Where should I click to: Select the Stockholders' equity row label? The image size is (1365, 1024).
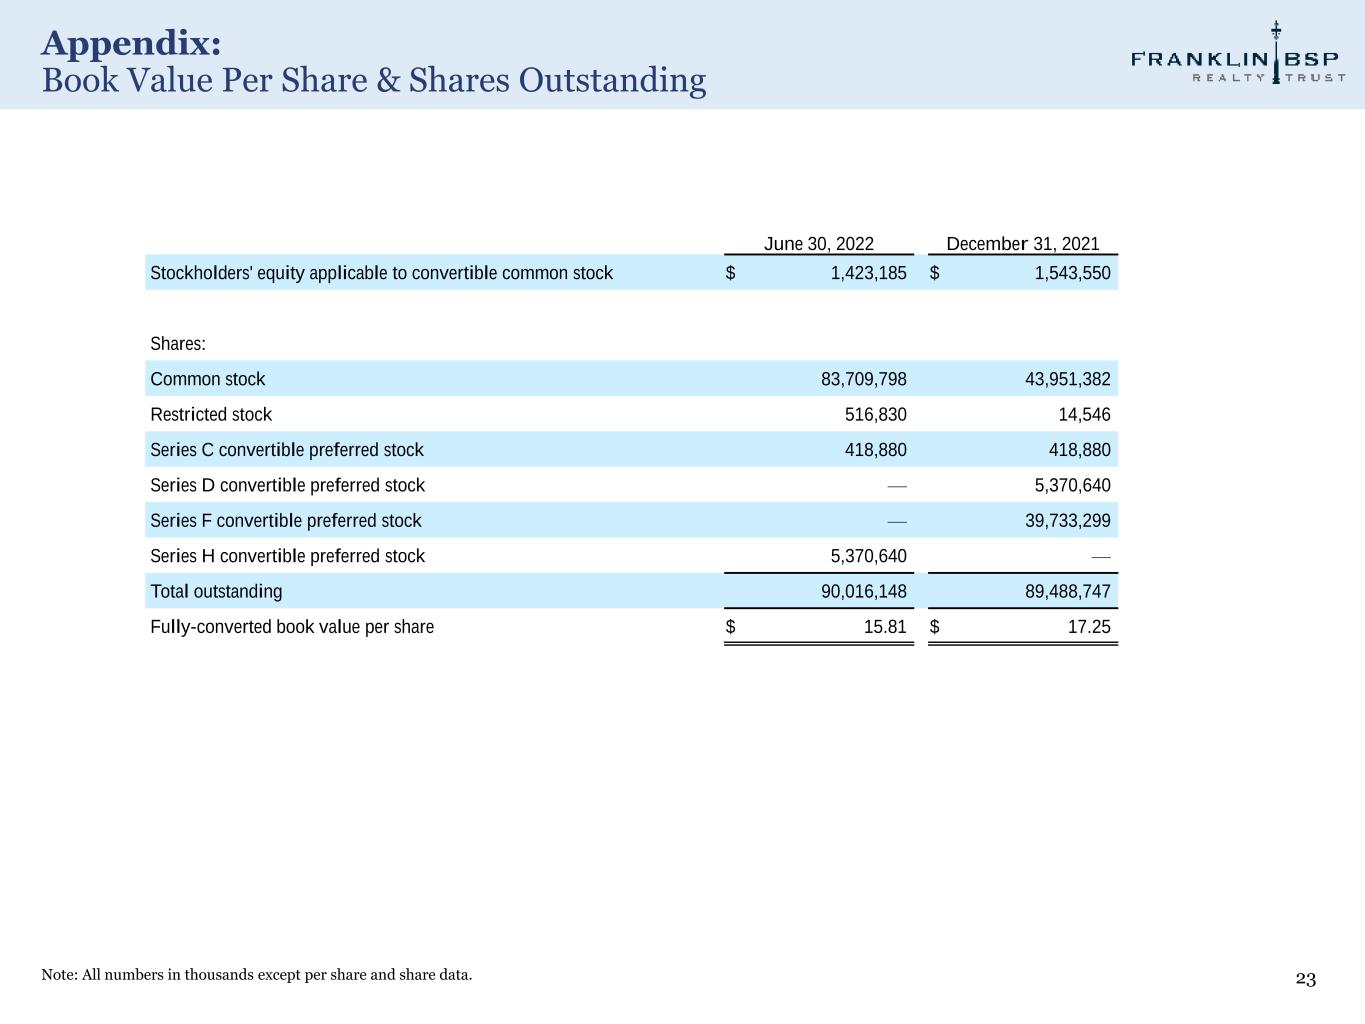[x=381, y=273]
